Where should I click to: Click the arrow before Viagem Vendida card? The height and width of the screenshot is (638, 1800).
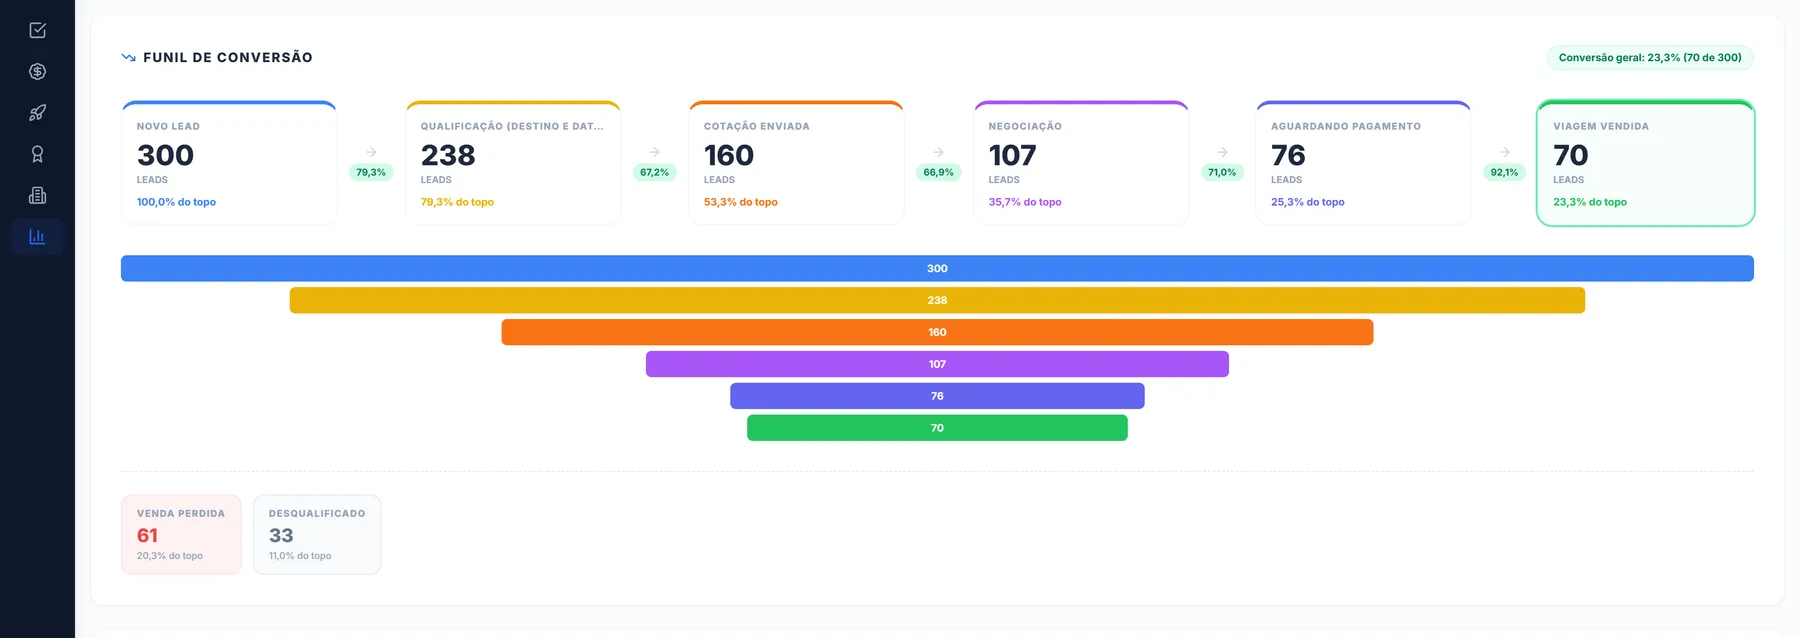[1504, 152]
